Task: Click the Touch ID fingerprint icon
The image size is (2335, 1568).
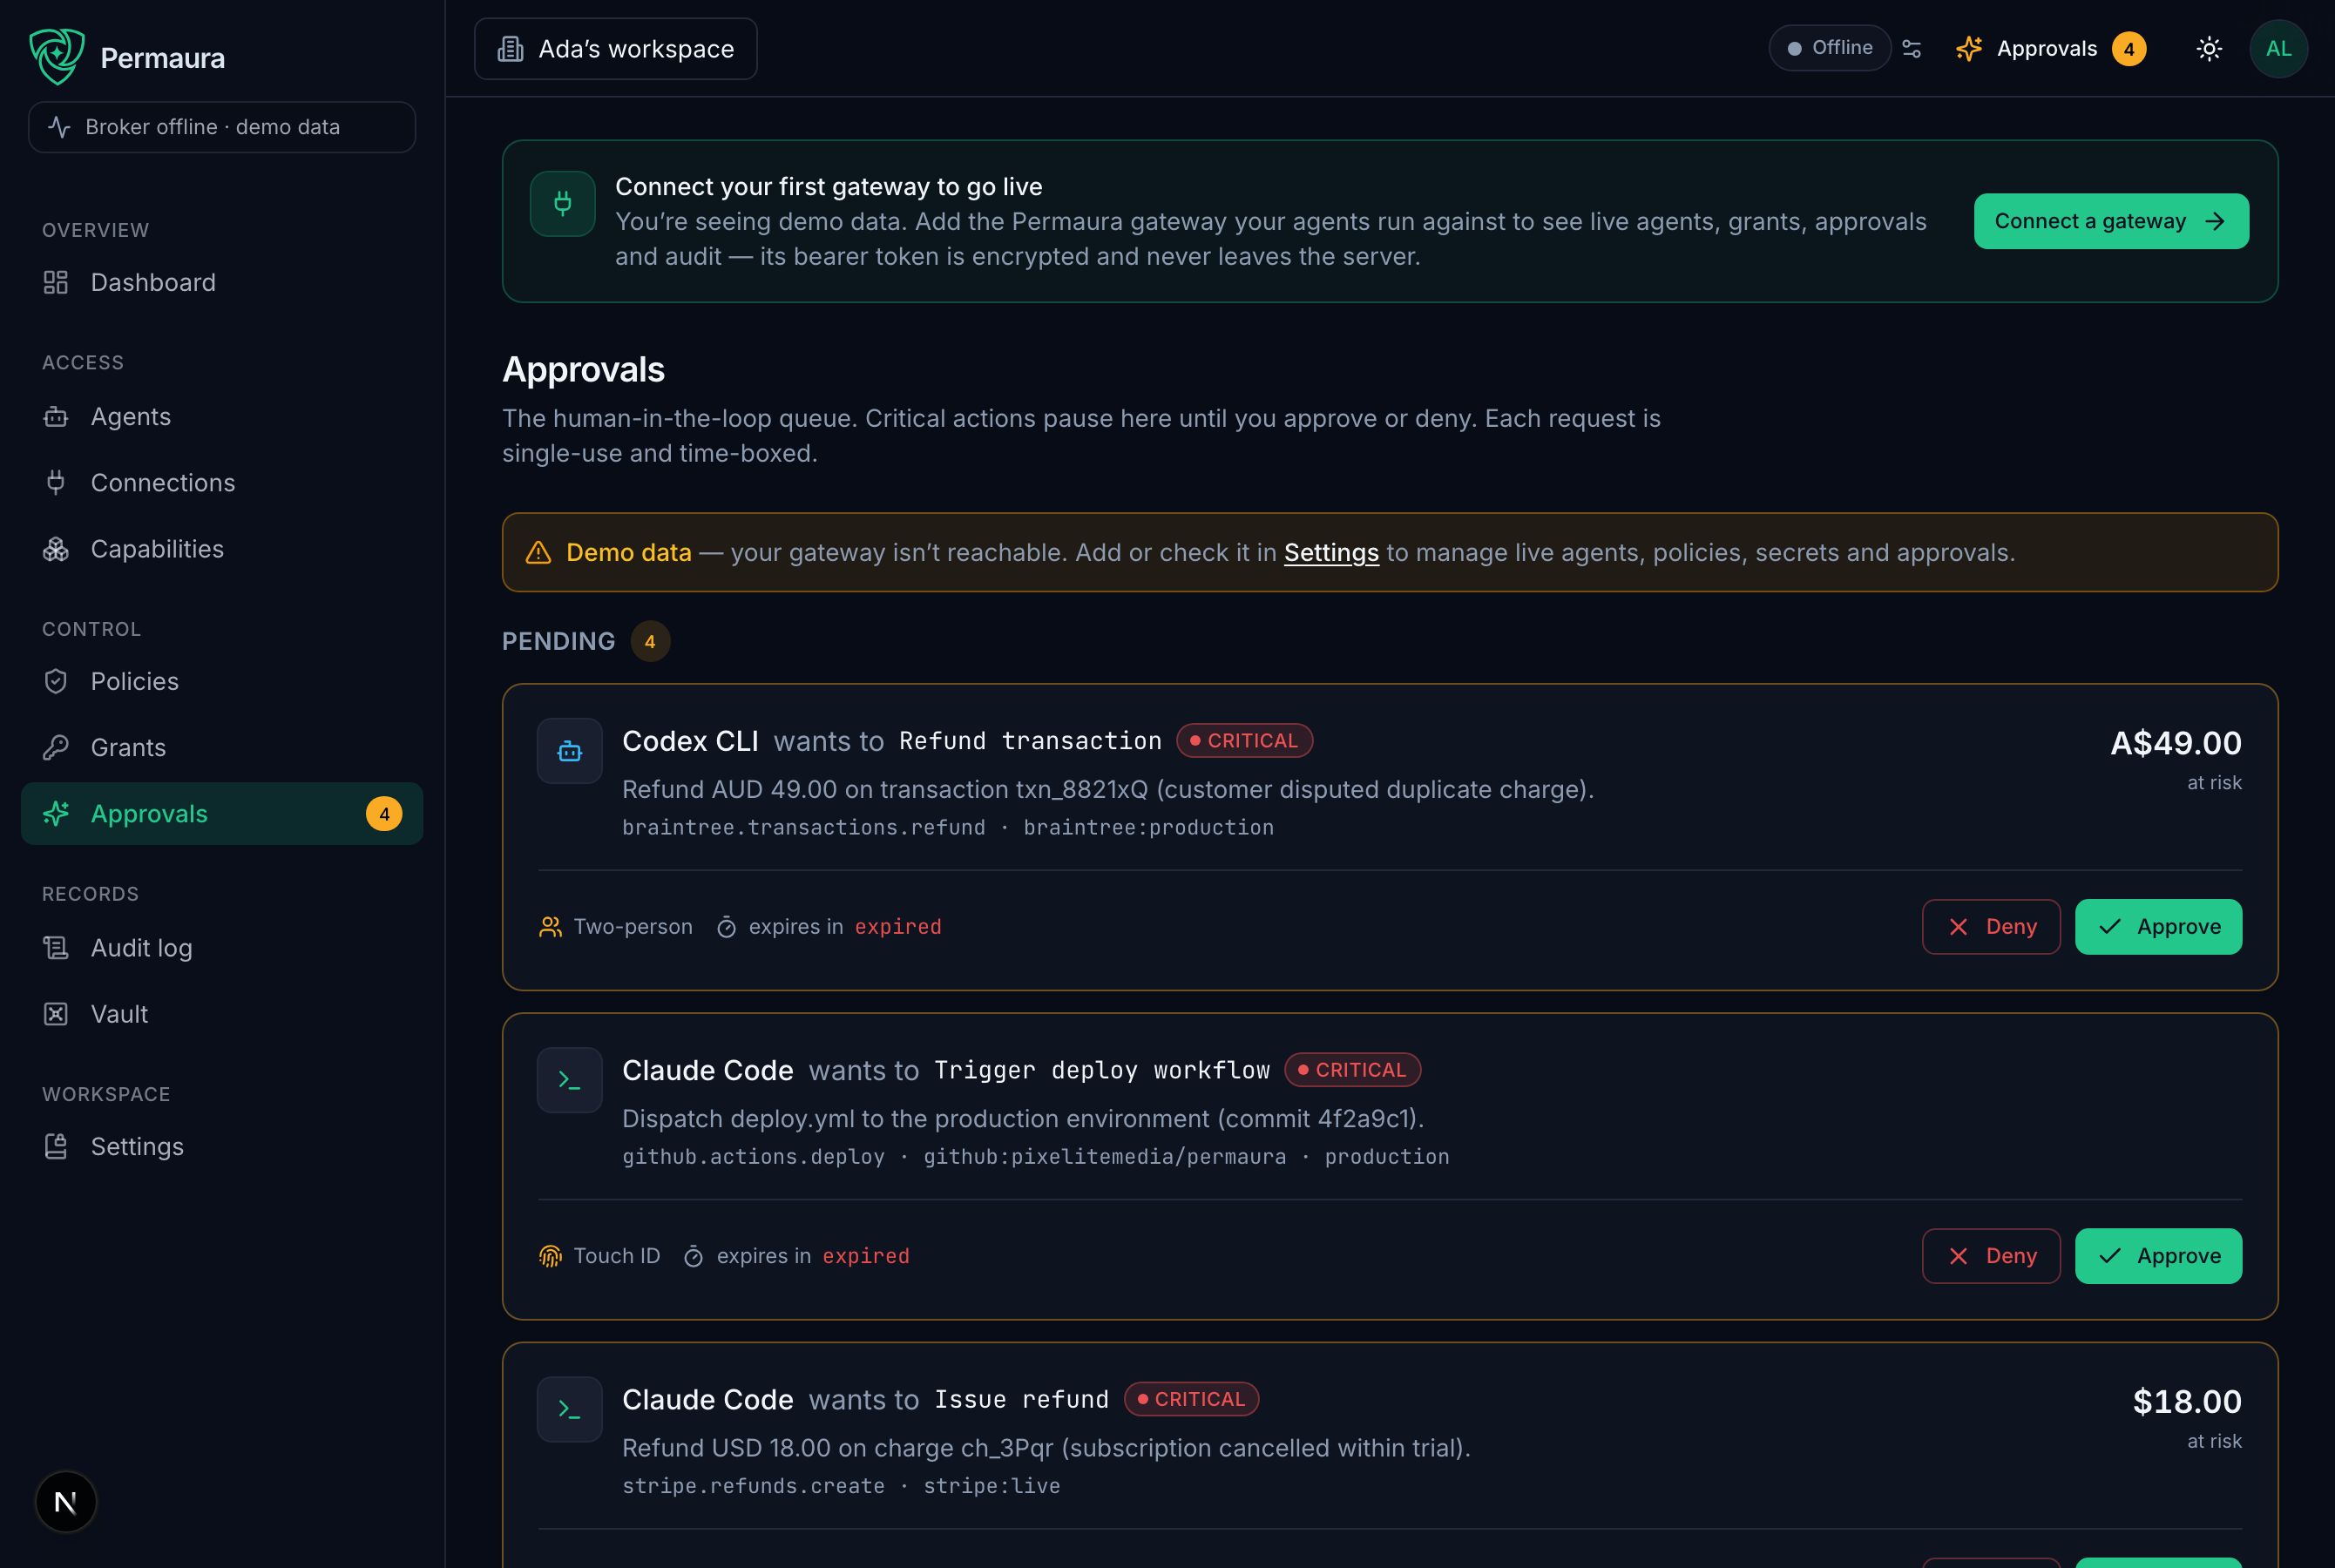Action: 550,1256
